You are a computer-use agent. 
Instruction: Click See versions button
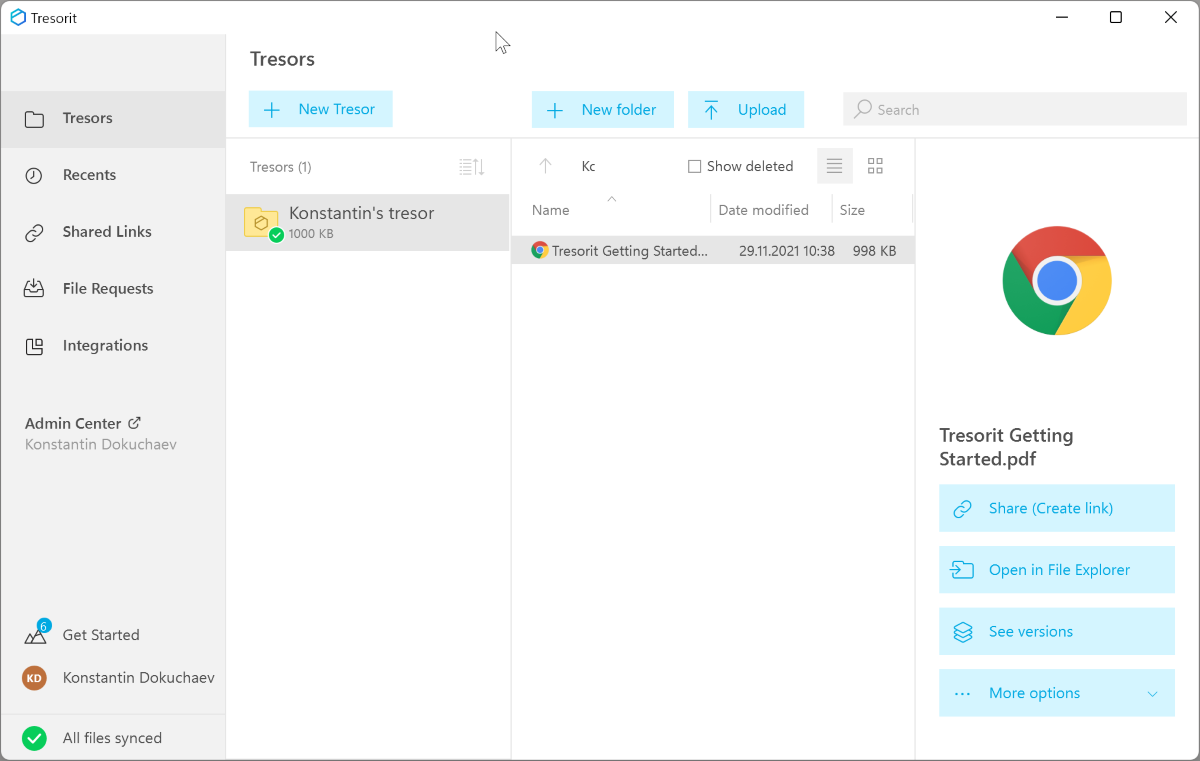(x=1057, y=632)
